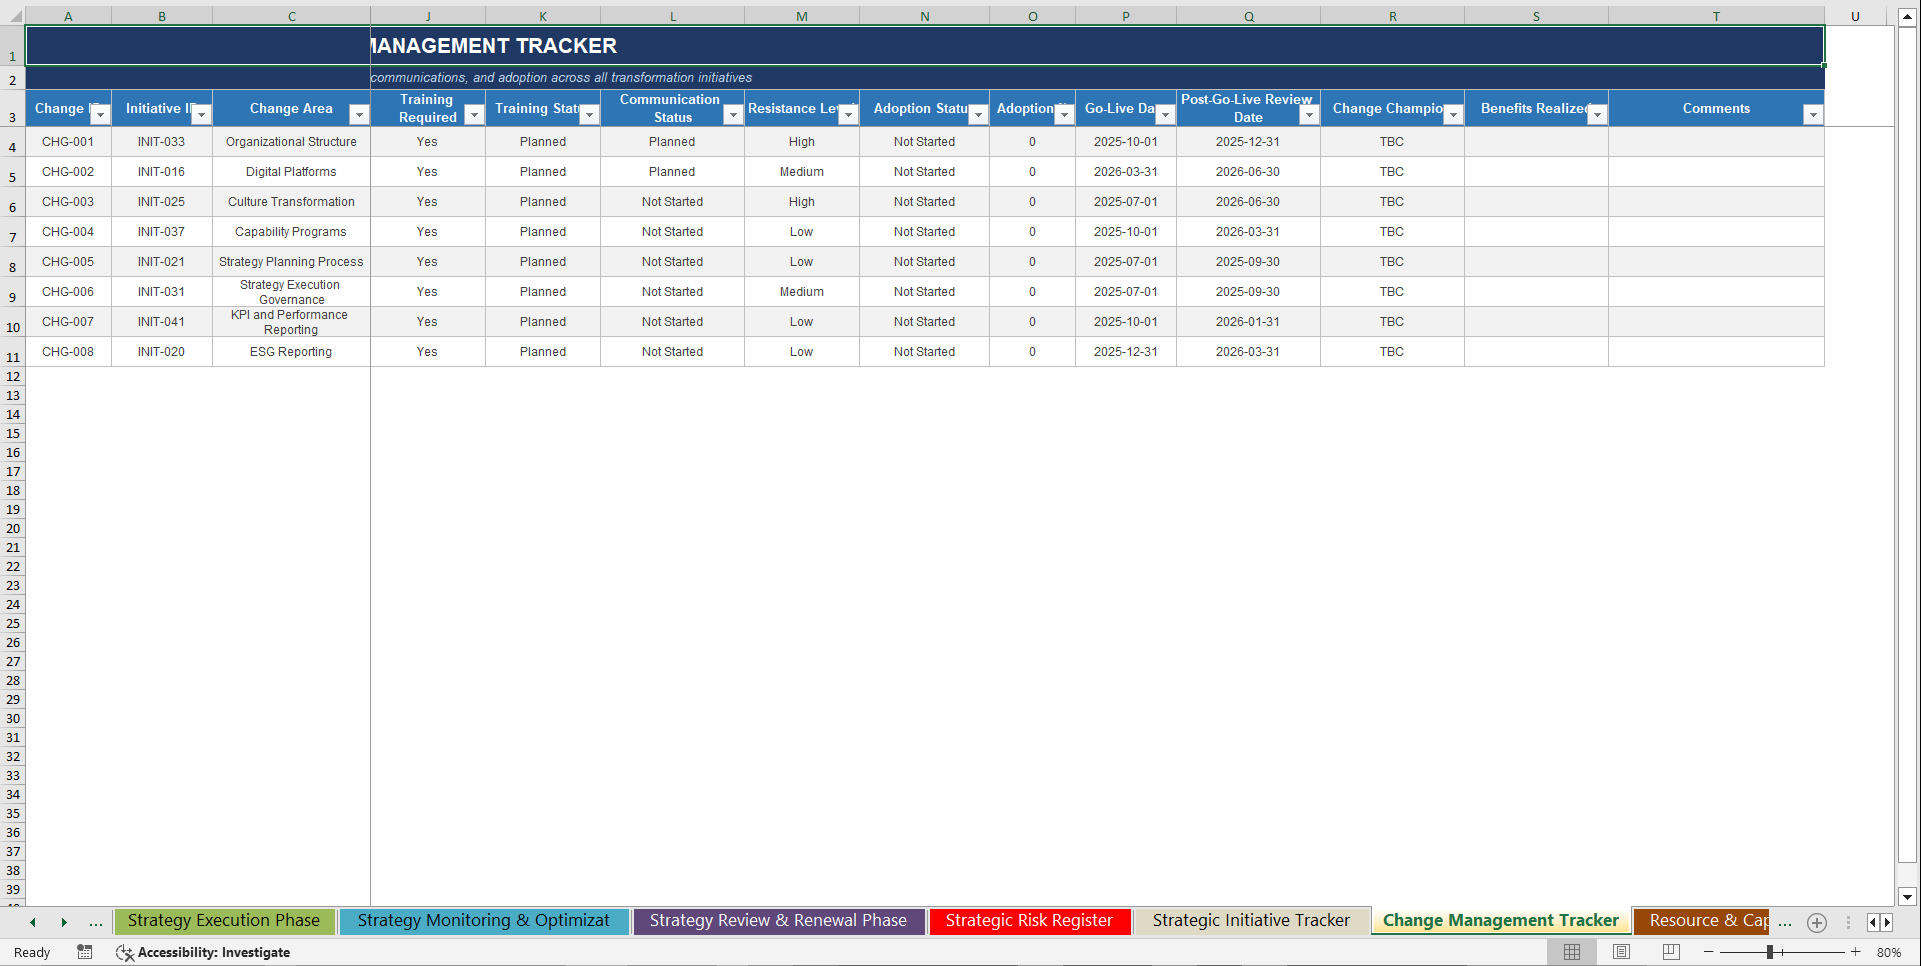The height and width of the screenshot is (966, 1921).
Task: Show hidden sheet tabs on the left via ellipsis
Action: click(96, 923)
